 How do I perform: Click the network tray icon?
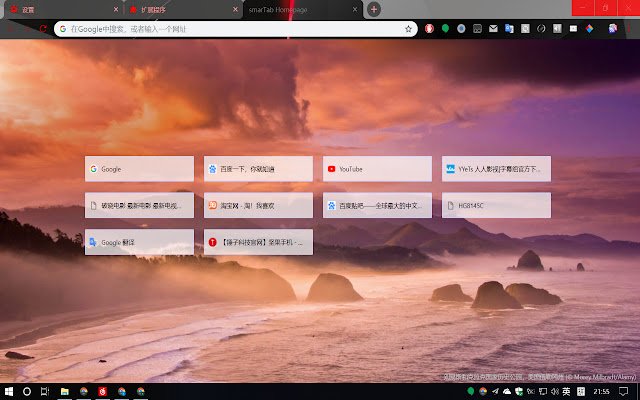tap(542, 391)
